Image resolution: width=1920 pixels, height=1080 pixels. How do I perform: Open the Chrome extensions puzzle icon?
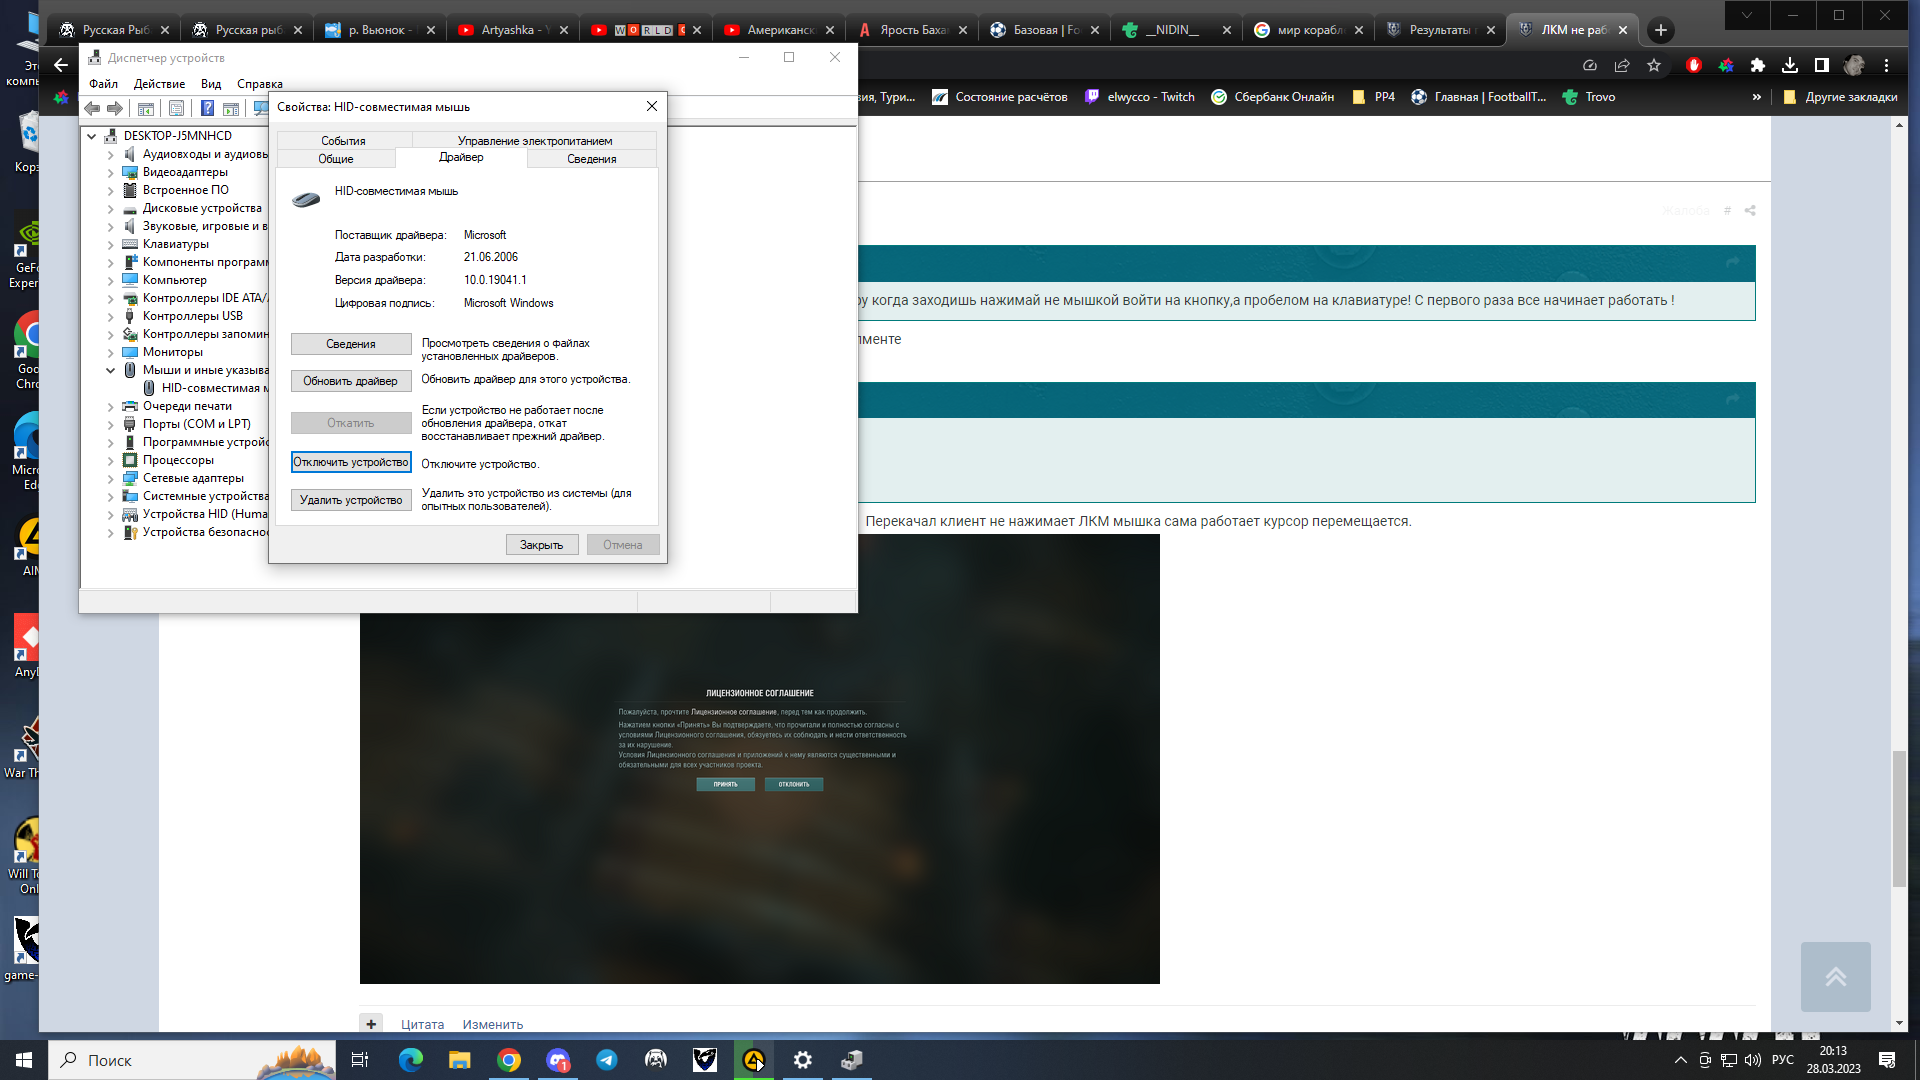pyautogui.click(x=1758, y=65)
